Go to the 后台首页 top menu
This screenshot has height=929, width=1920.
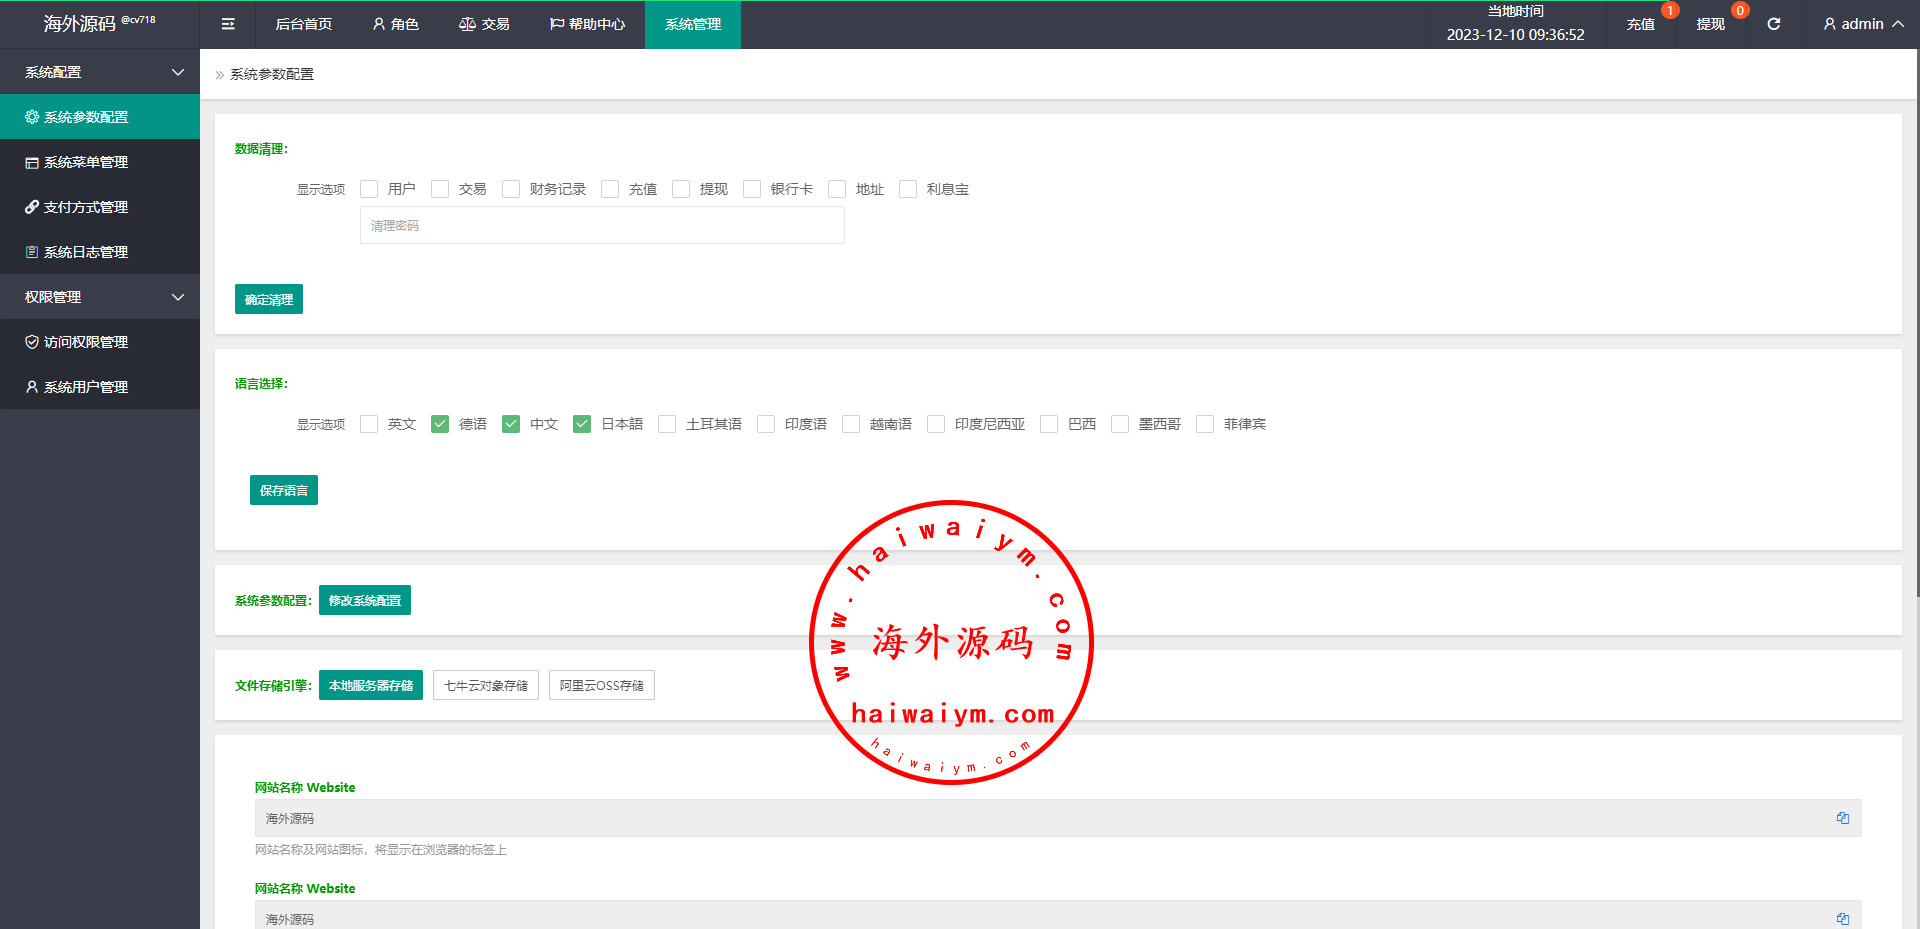pyautogui.click(x=304, y=24)
